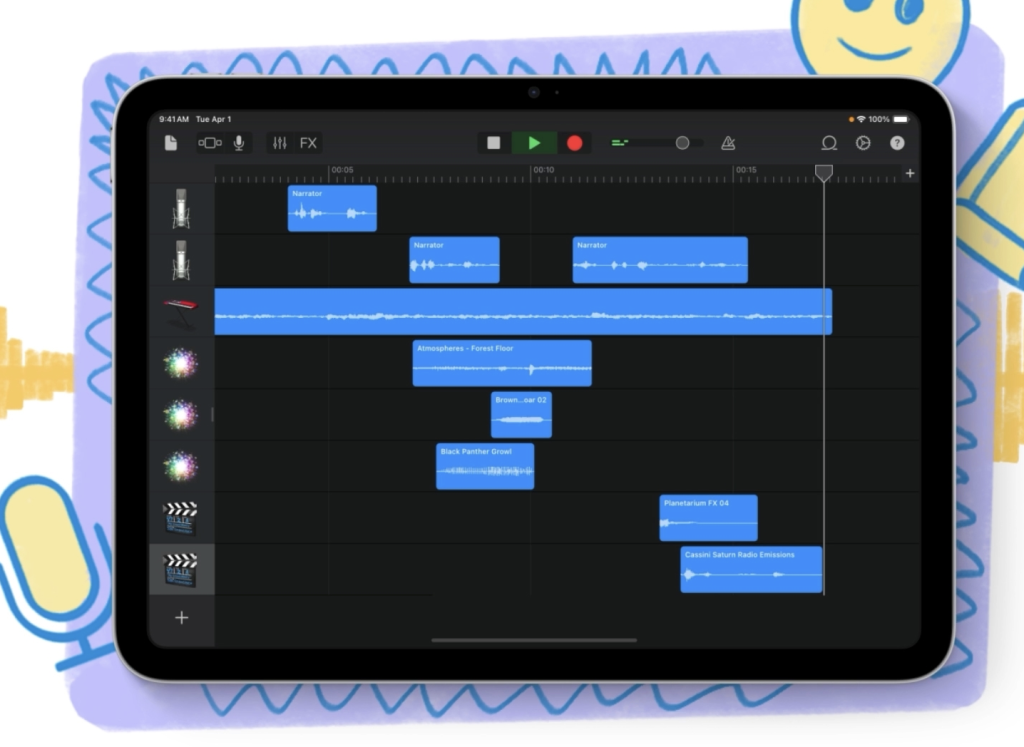
Task: Switch to Tracks view button
Action: [x=210, y=143]
